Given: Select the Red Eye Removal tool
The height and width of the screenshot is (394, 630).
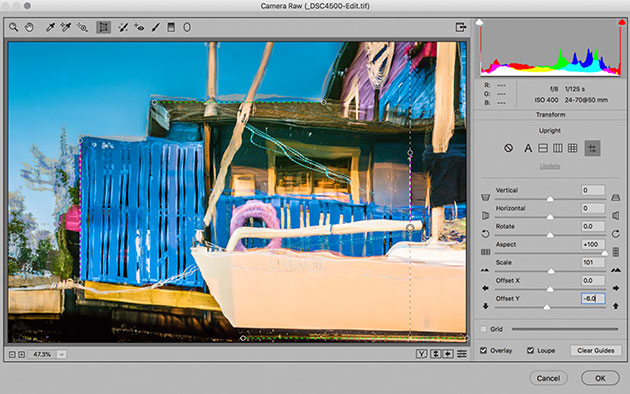Looking at the screenshot, I should [139, 27].
